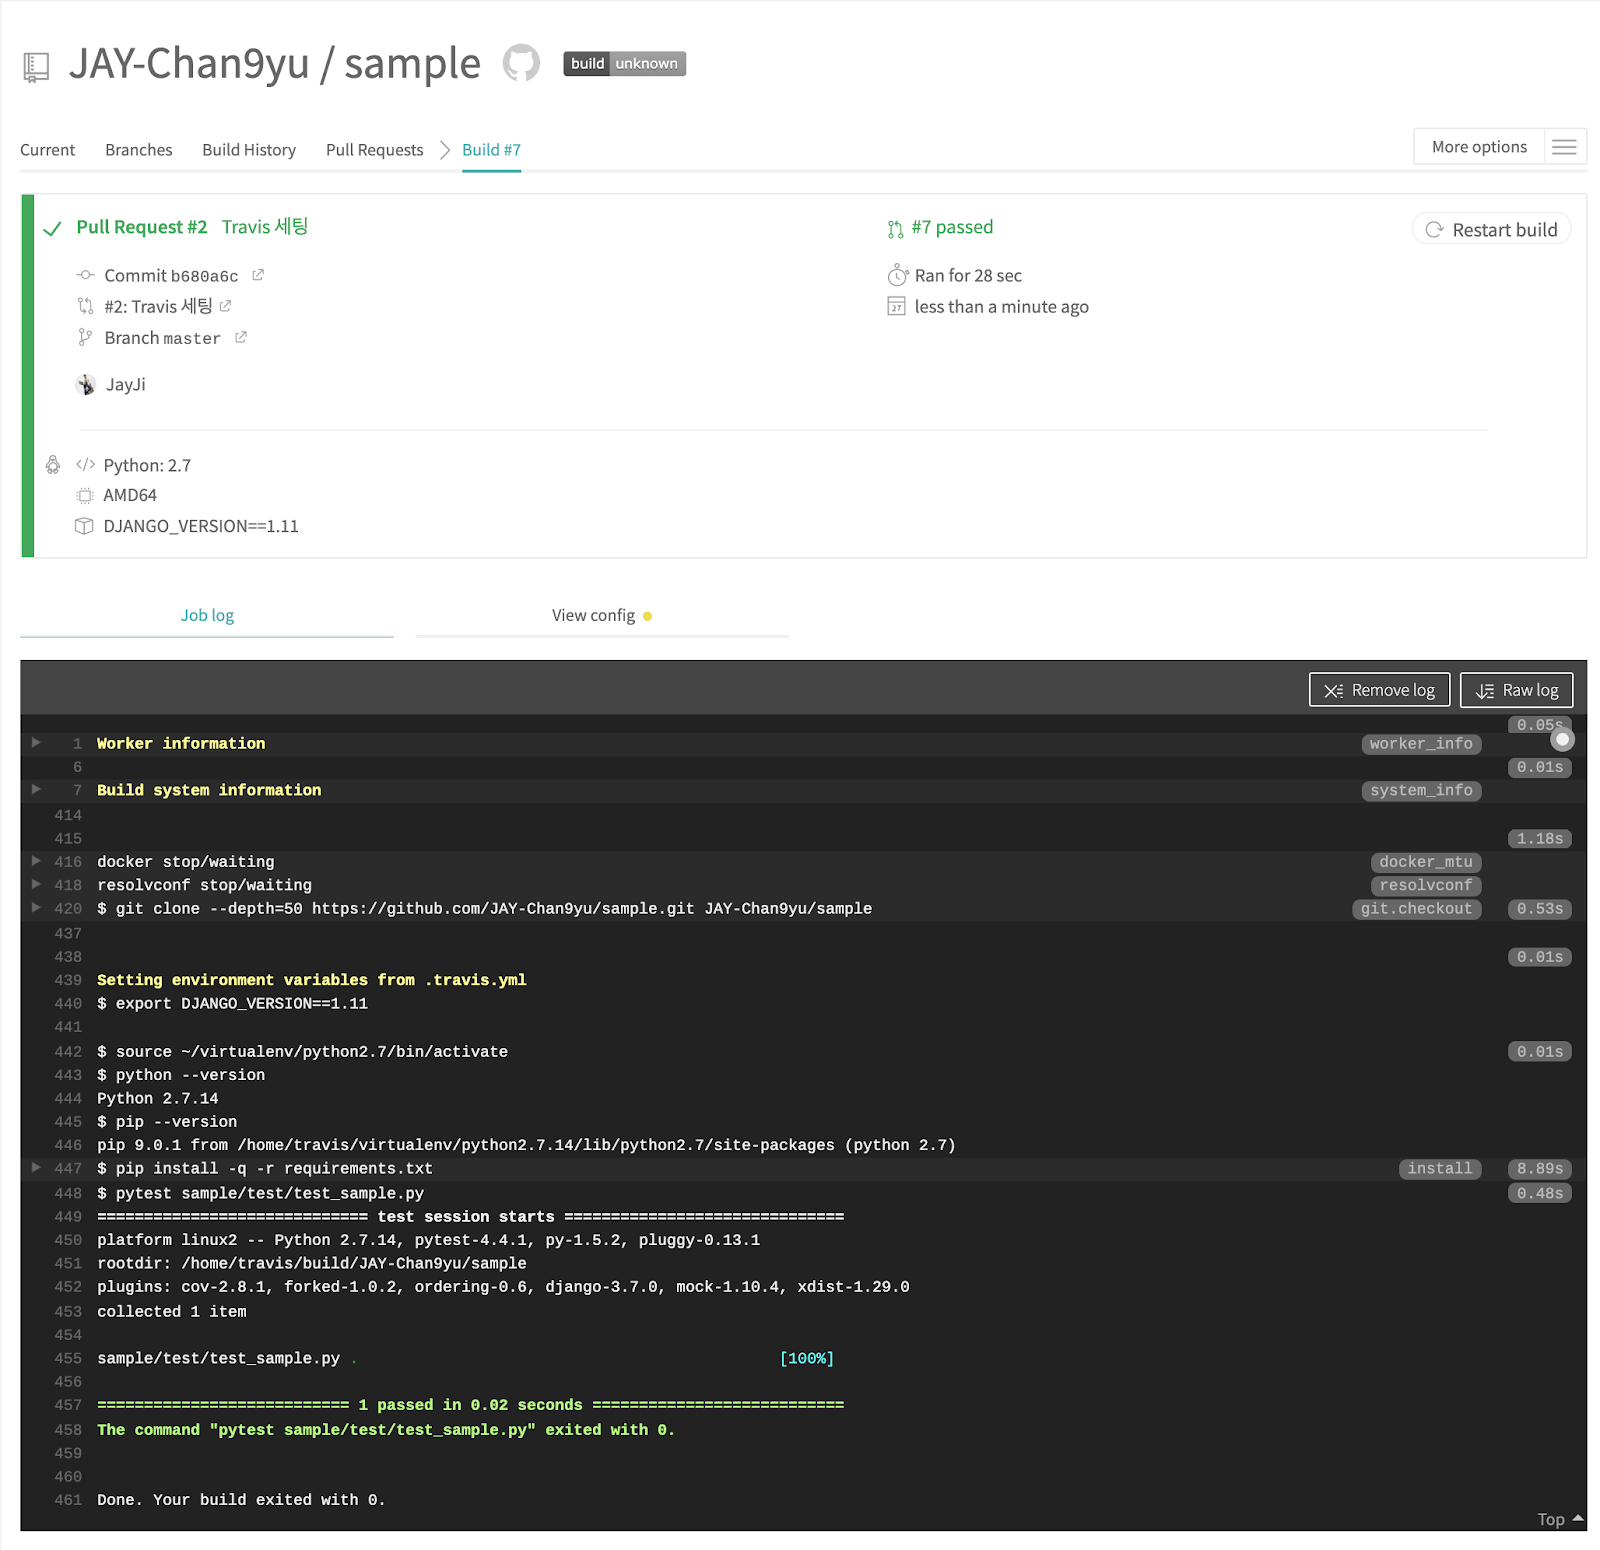
Task: Select the Build #7 tab
Action: click(x=491, y=150)
